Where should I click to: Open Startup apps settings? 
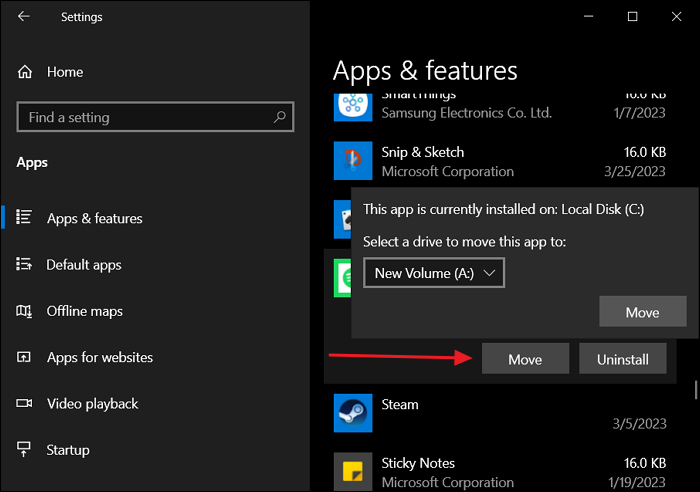(68, 450)
